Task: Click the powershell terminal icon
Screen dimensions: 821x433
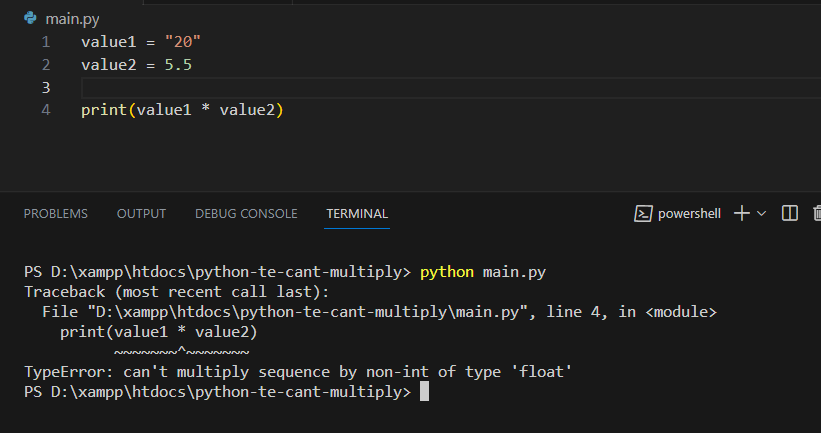Action: click(643, 214)
